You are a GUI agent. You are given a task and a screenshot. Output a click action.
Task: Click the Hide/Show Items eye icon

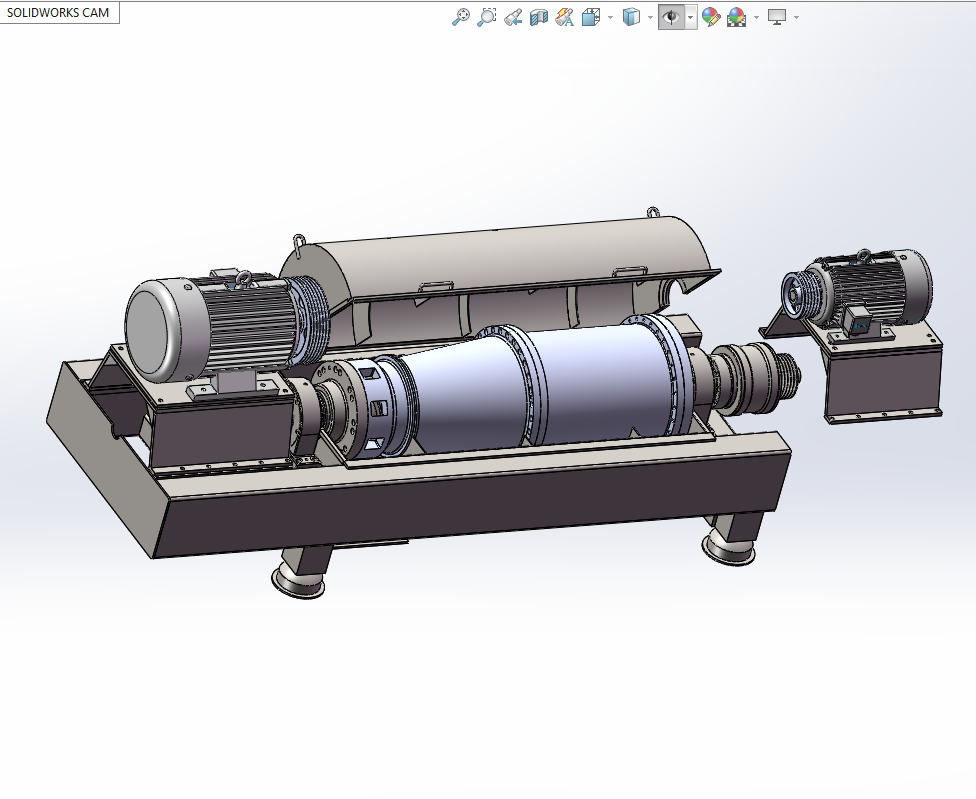pyautogui.click(x=671, y=16)
